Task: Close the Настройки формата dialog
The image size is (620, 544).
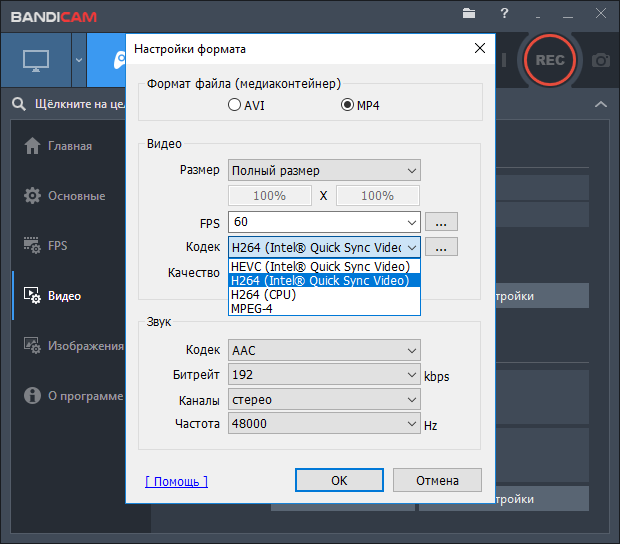Action: click(x=480, y=48)
